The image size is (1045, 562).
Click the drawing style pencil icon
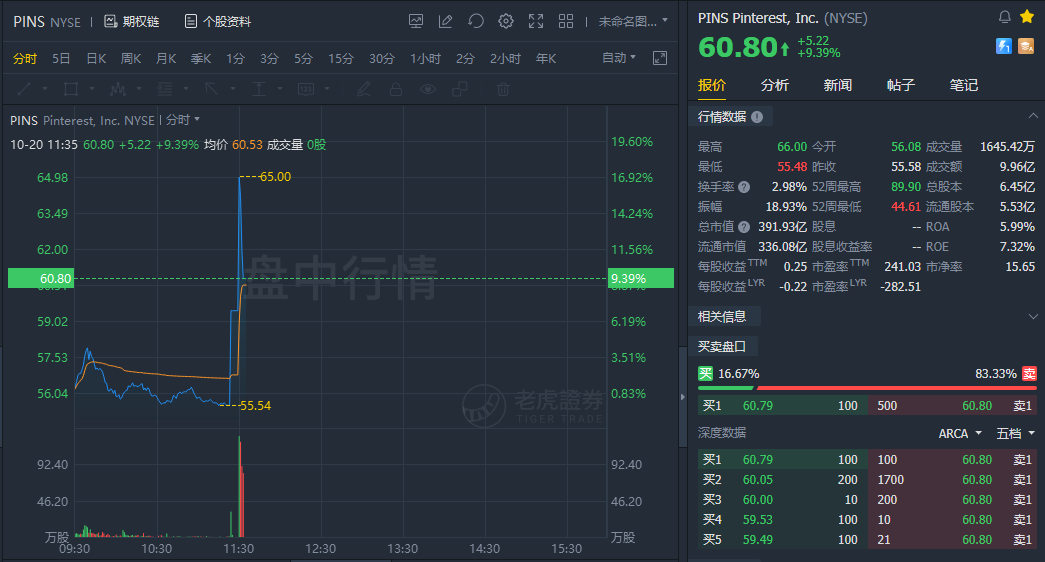coord(364,89)
